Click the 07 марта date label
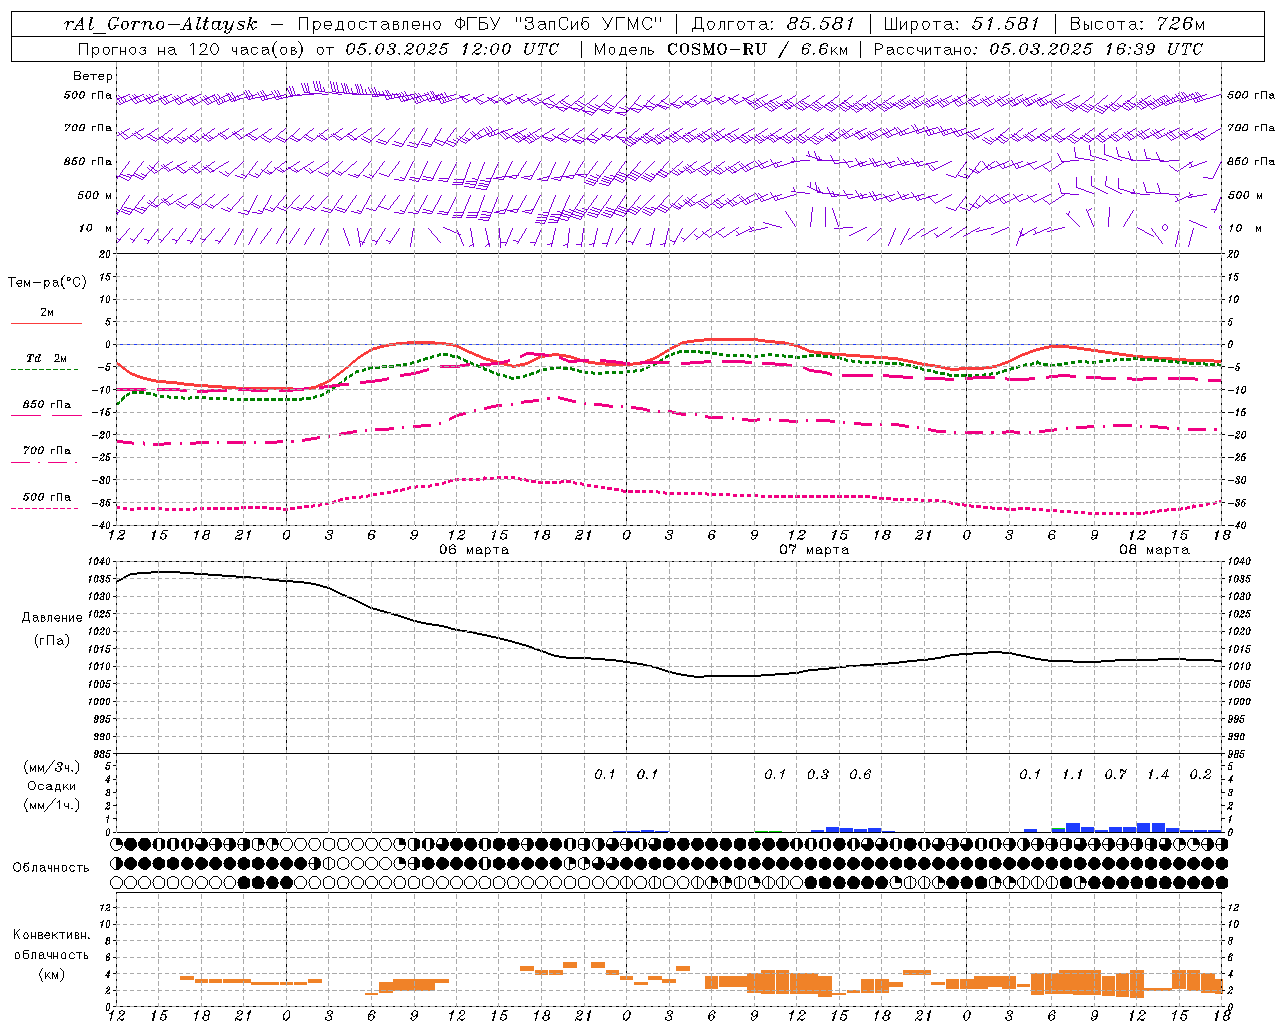Screen dimensions: 1280x1024 click(x=814, y=550)
